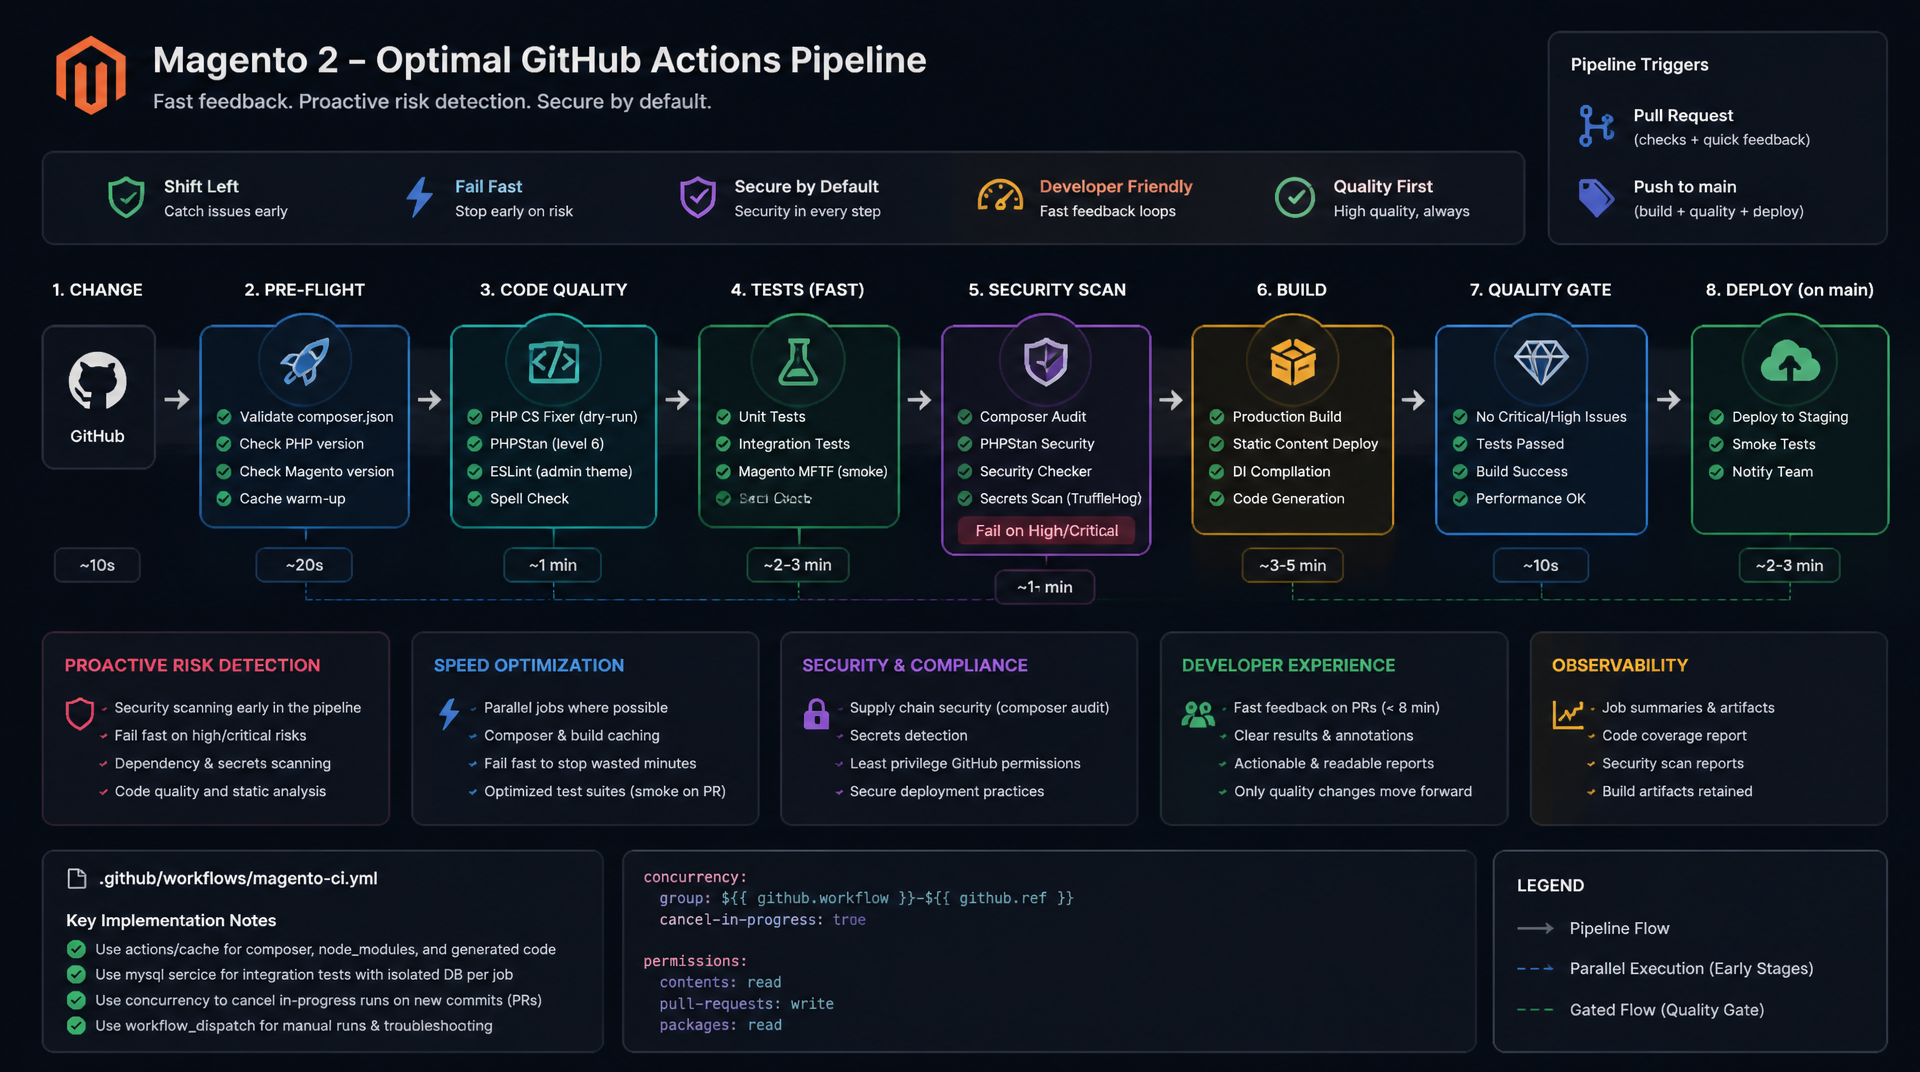Select the '8. DEPLOY (on main)' stage heading
The height and width of the screenshot is (1072, 1920).
coord(1789,290)
